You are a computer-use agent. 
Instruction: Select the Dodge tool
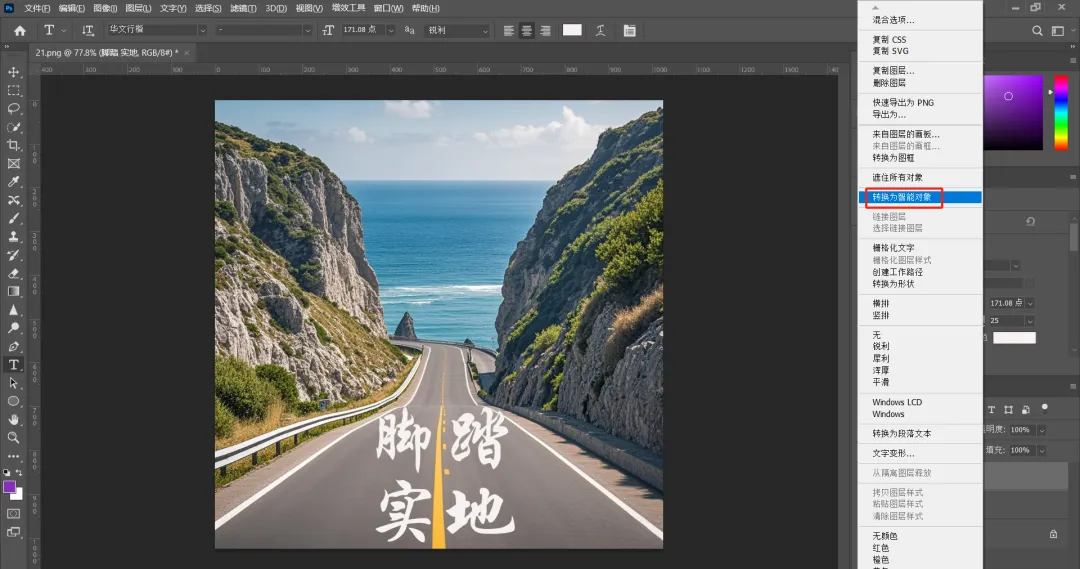click(13, 328)
